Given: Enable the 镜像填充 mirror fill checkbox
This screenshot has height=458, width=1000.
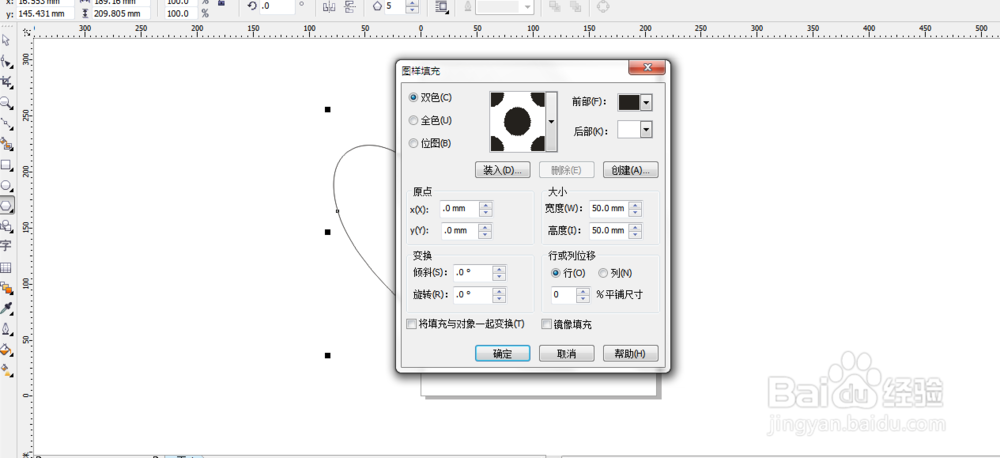Looking at the screenshot, I should click(x=547, y=324).
